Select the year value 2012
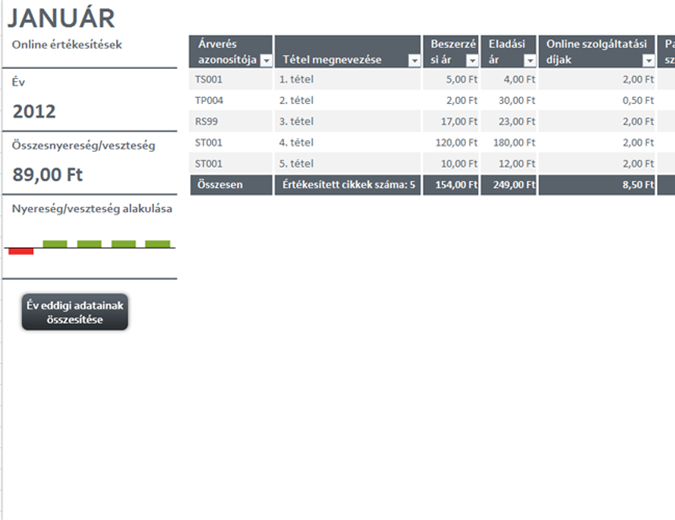 [x=34, y=111]
